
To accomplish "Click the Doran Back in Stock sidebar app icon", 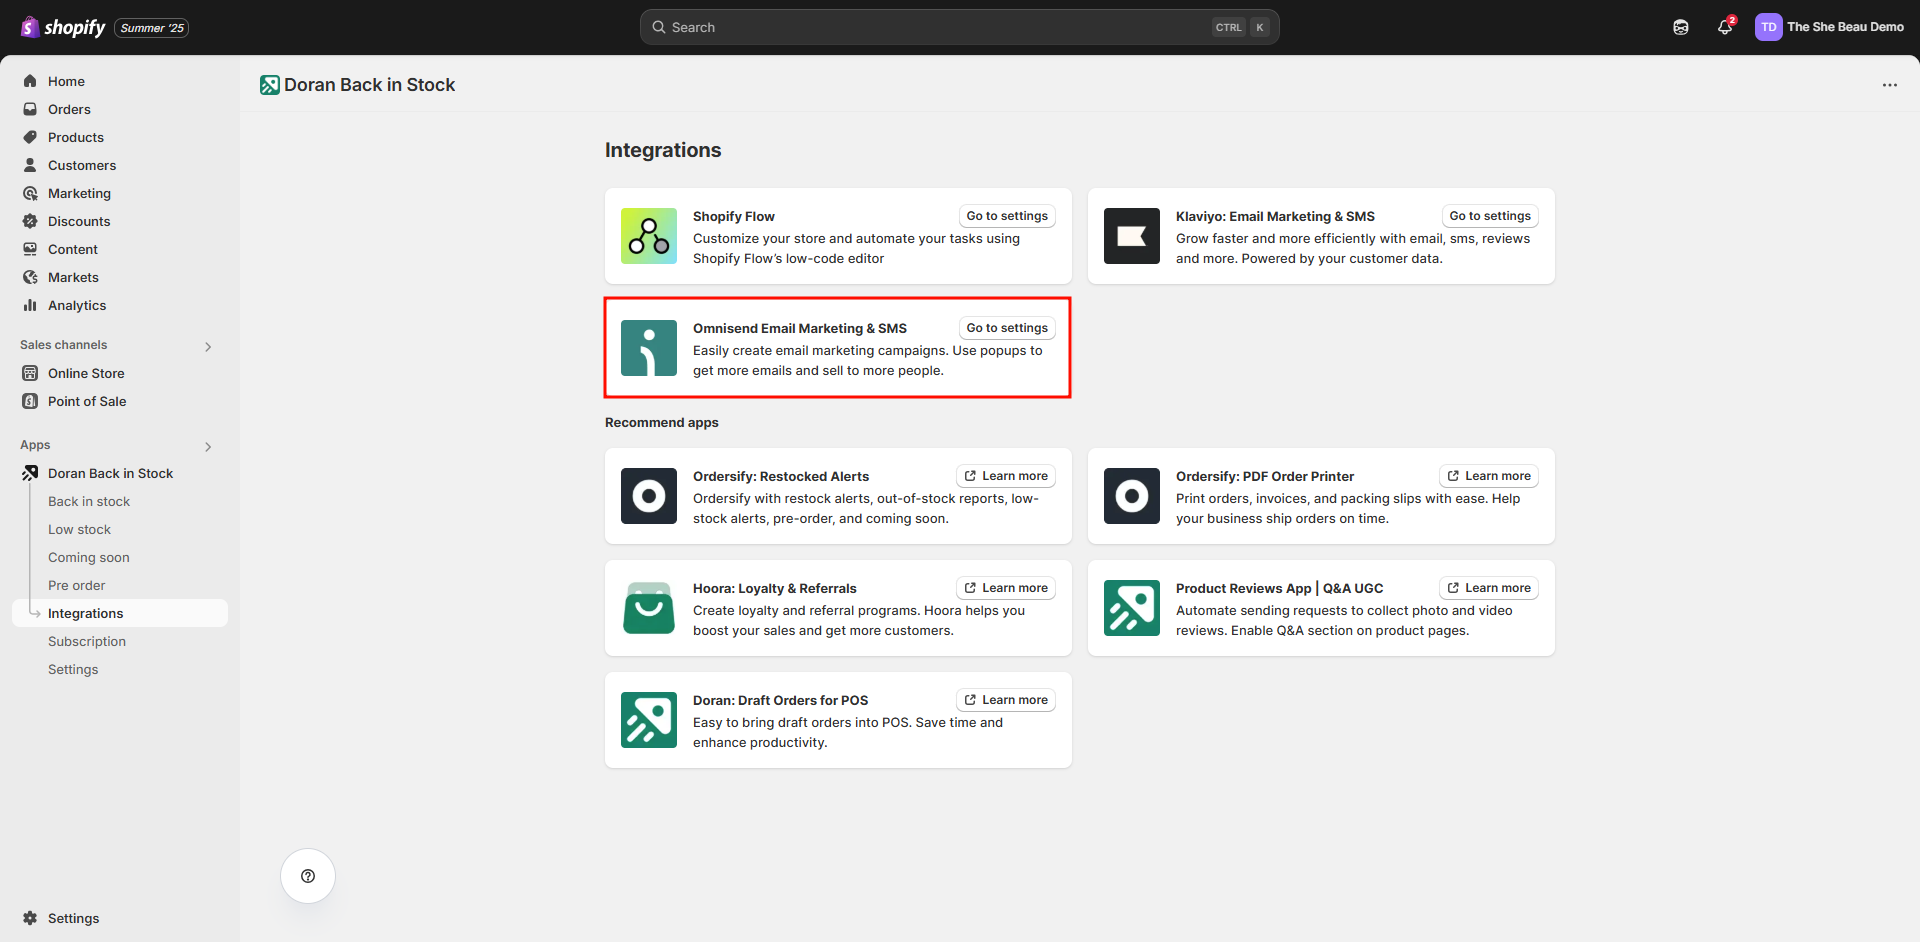I will tap(30, 473).
